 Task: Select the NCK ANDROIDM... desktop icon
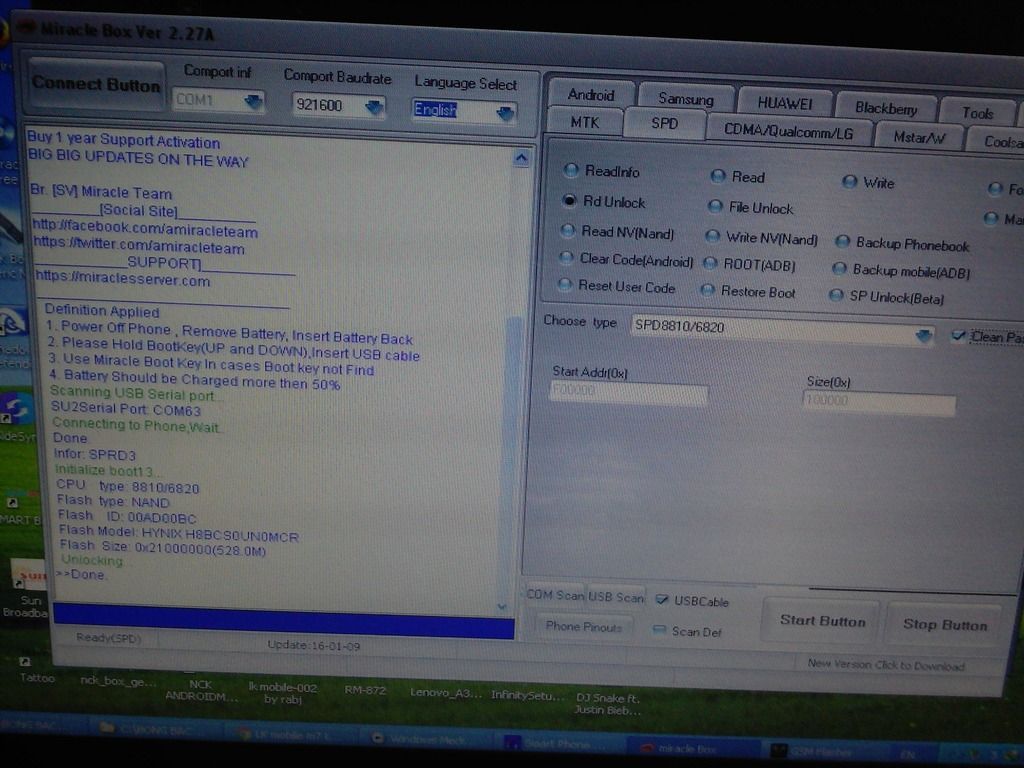[200, 690]
